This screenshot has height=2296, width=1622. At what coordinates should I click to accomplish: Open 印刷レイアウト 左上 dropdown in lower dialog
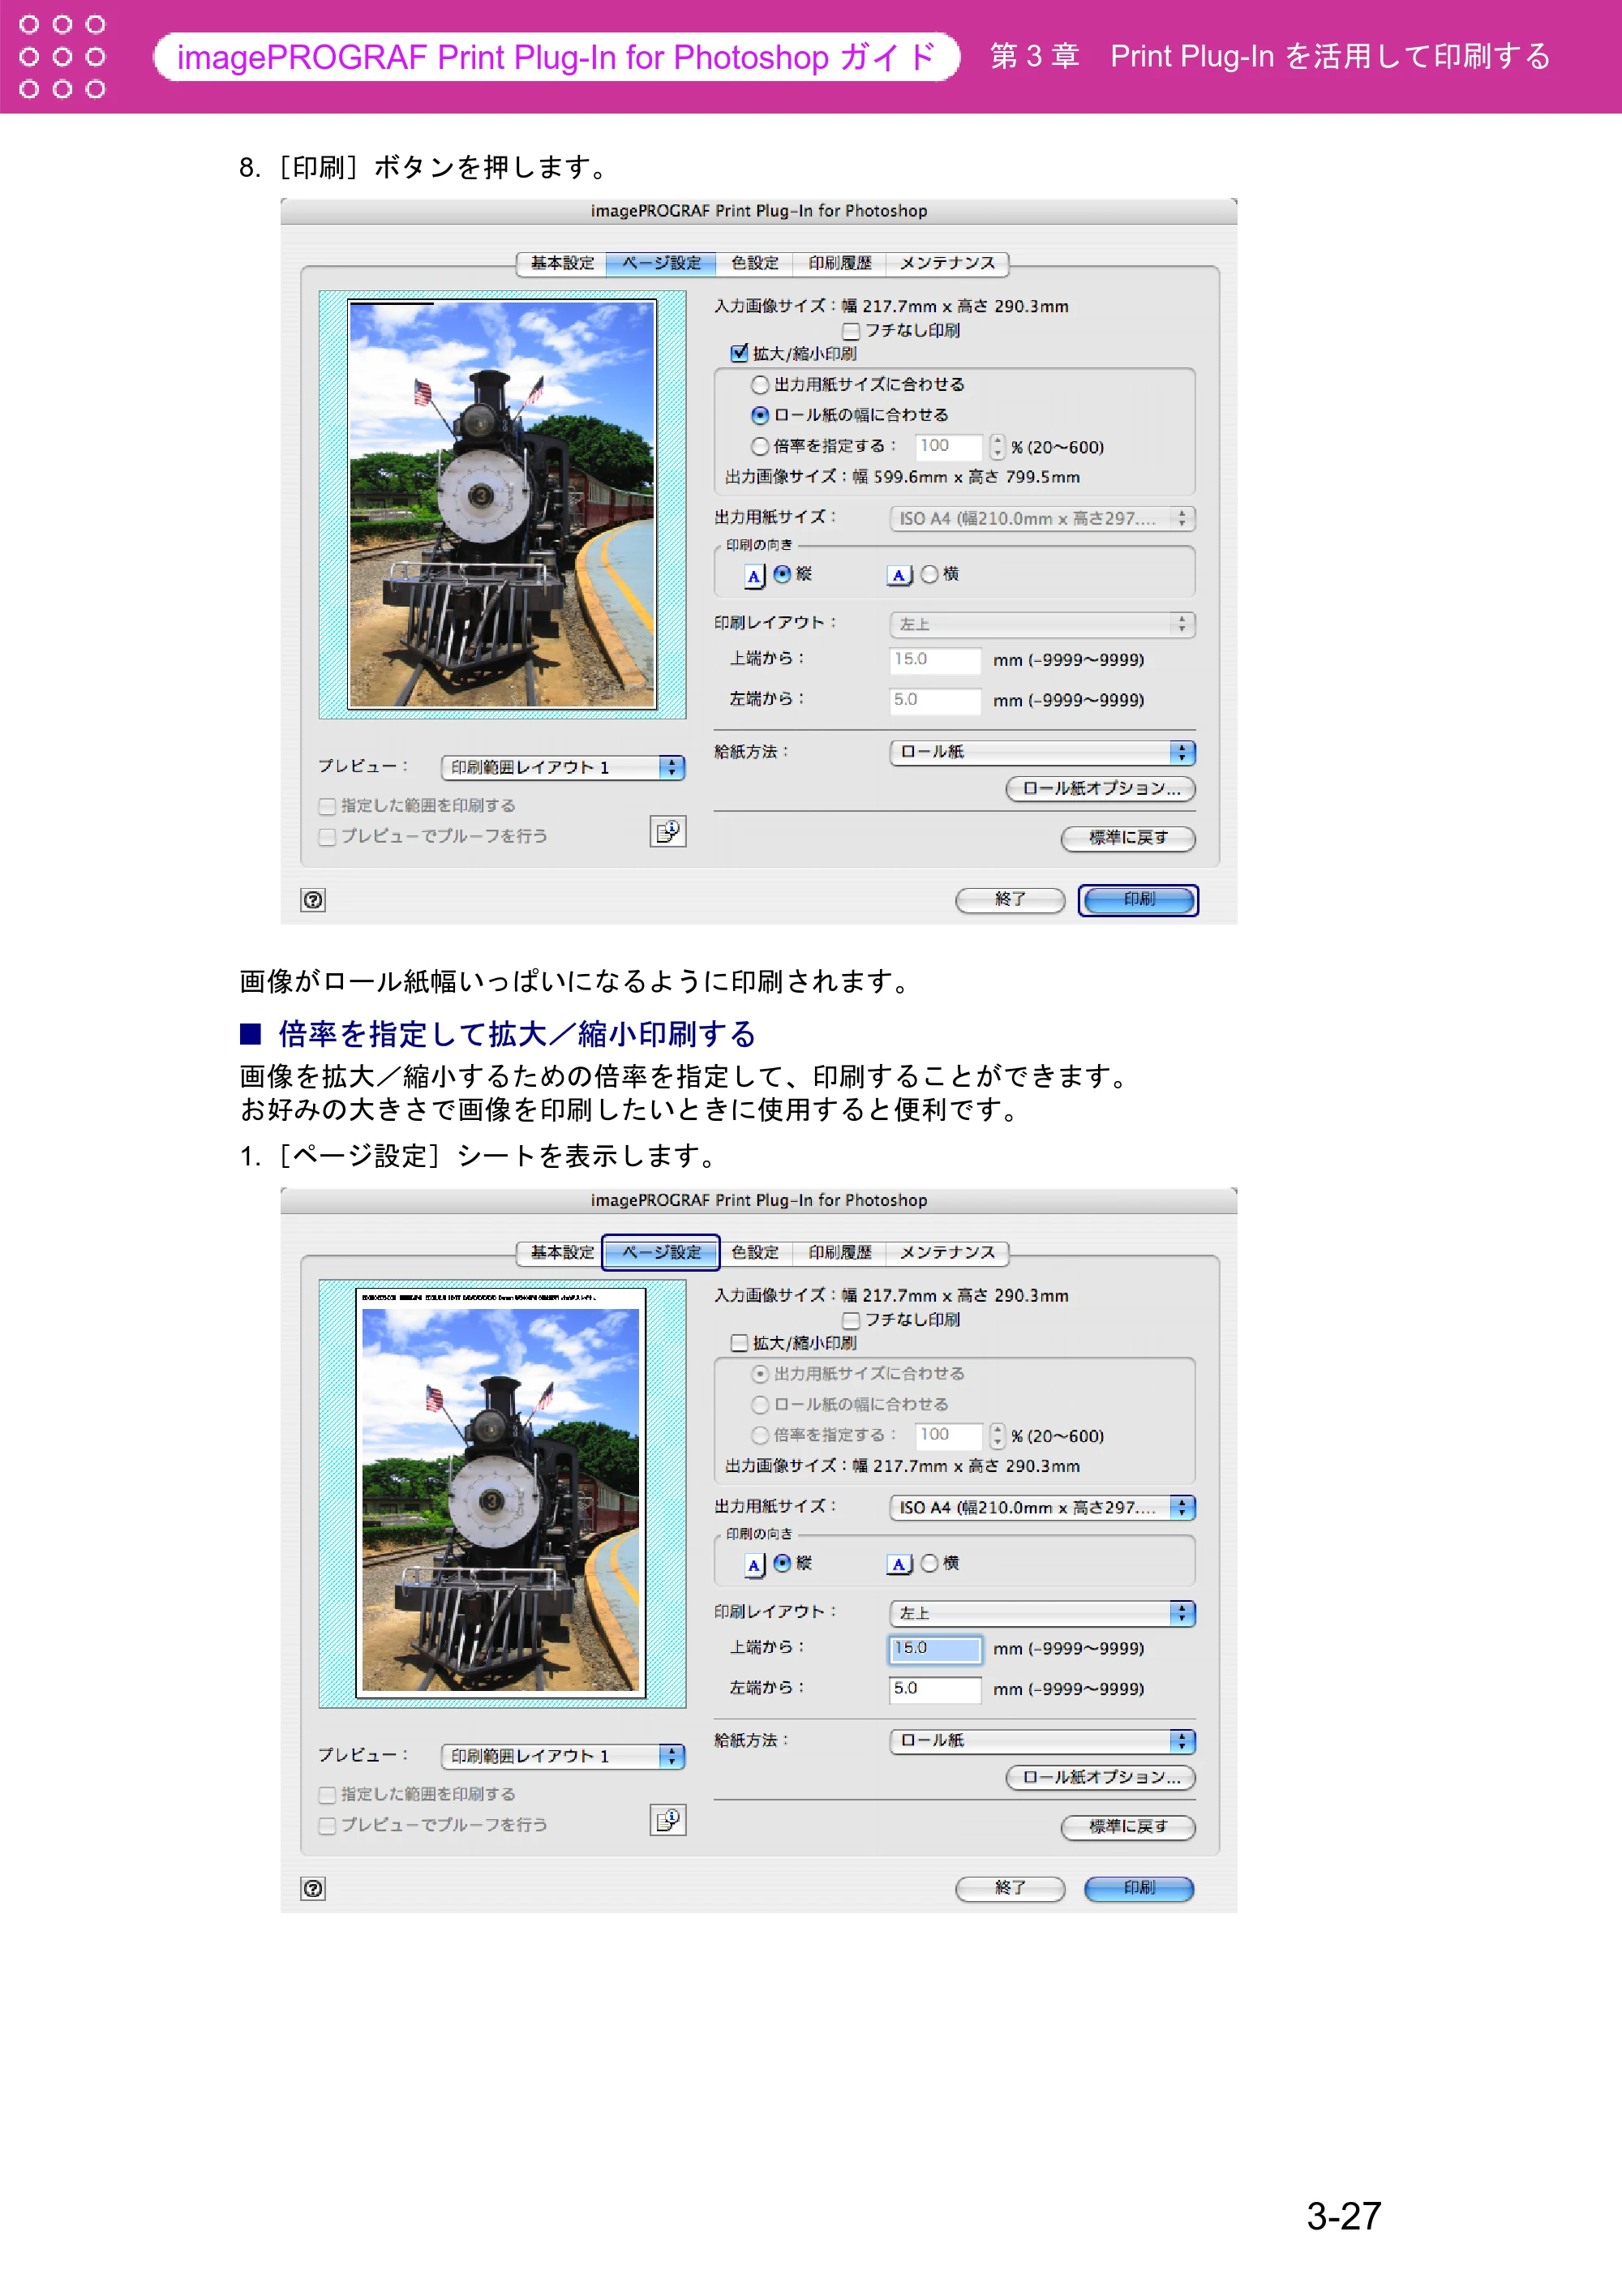tap(1042, 1613)
